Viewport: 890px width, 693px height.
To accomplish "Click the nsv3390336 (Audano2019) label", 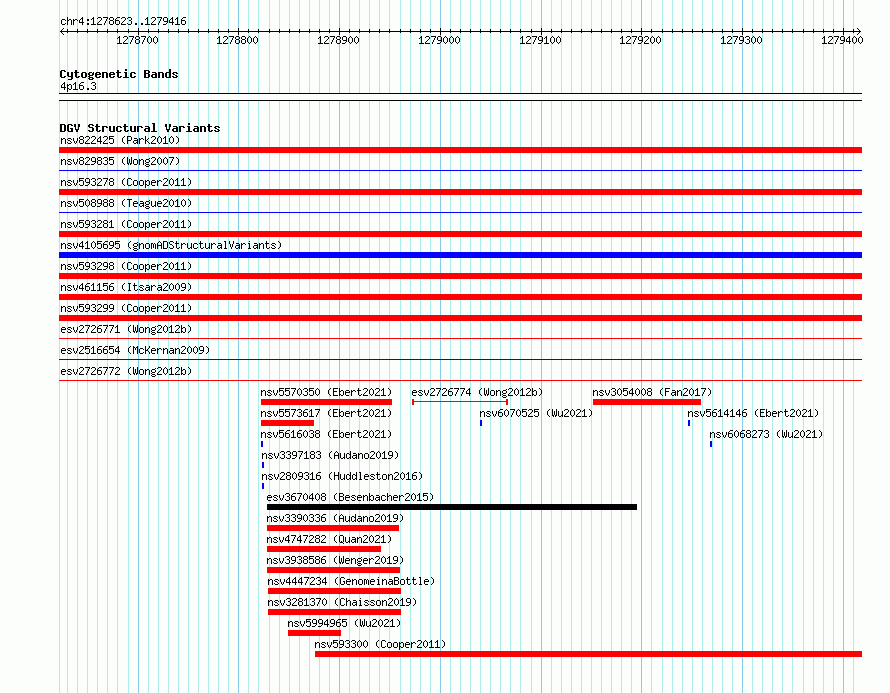I will pos(335,518).
